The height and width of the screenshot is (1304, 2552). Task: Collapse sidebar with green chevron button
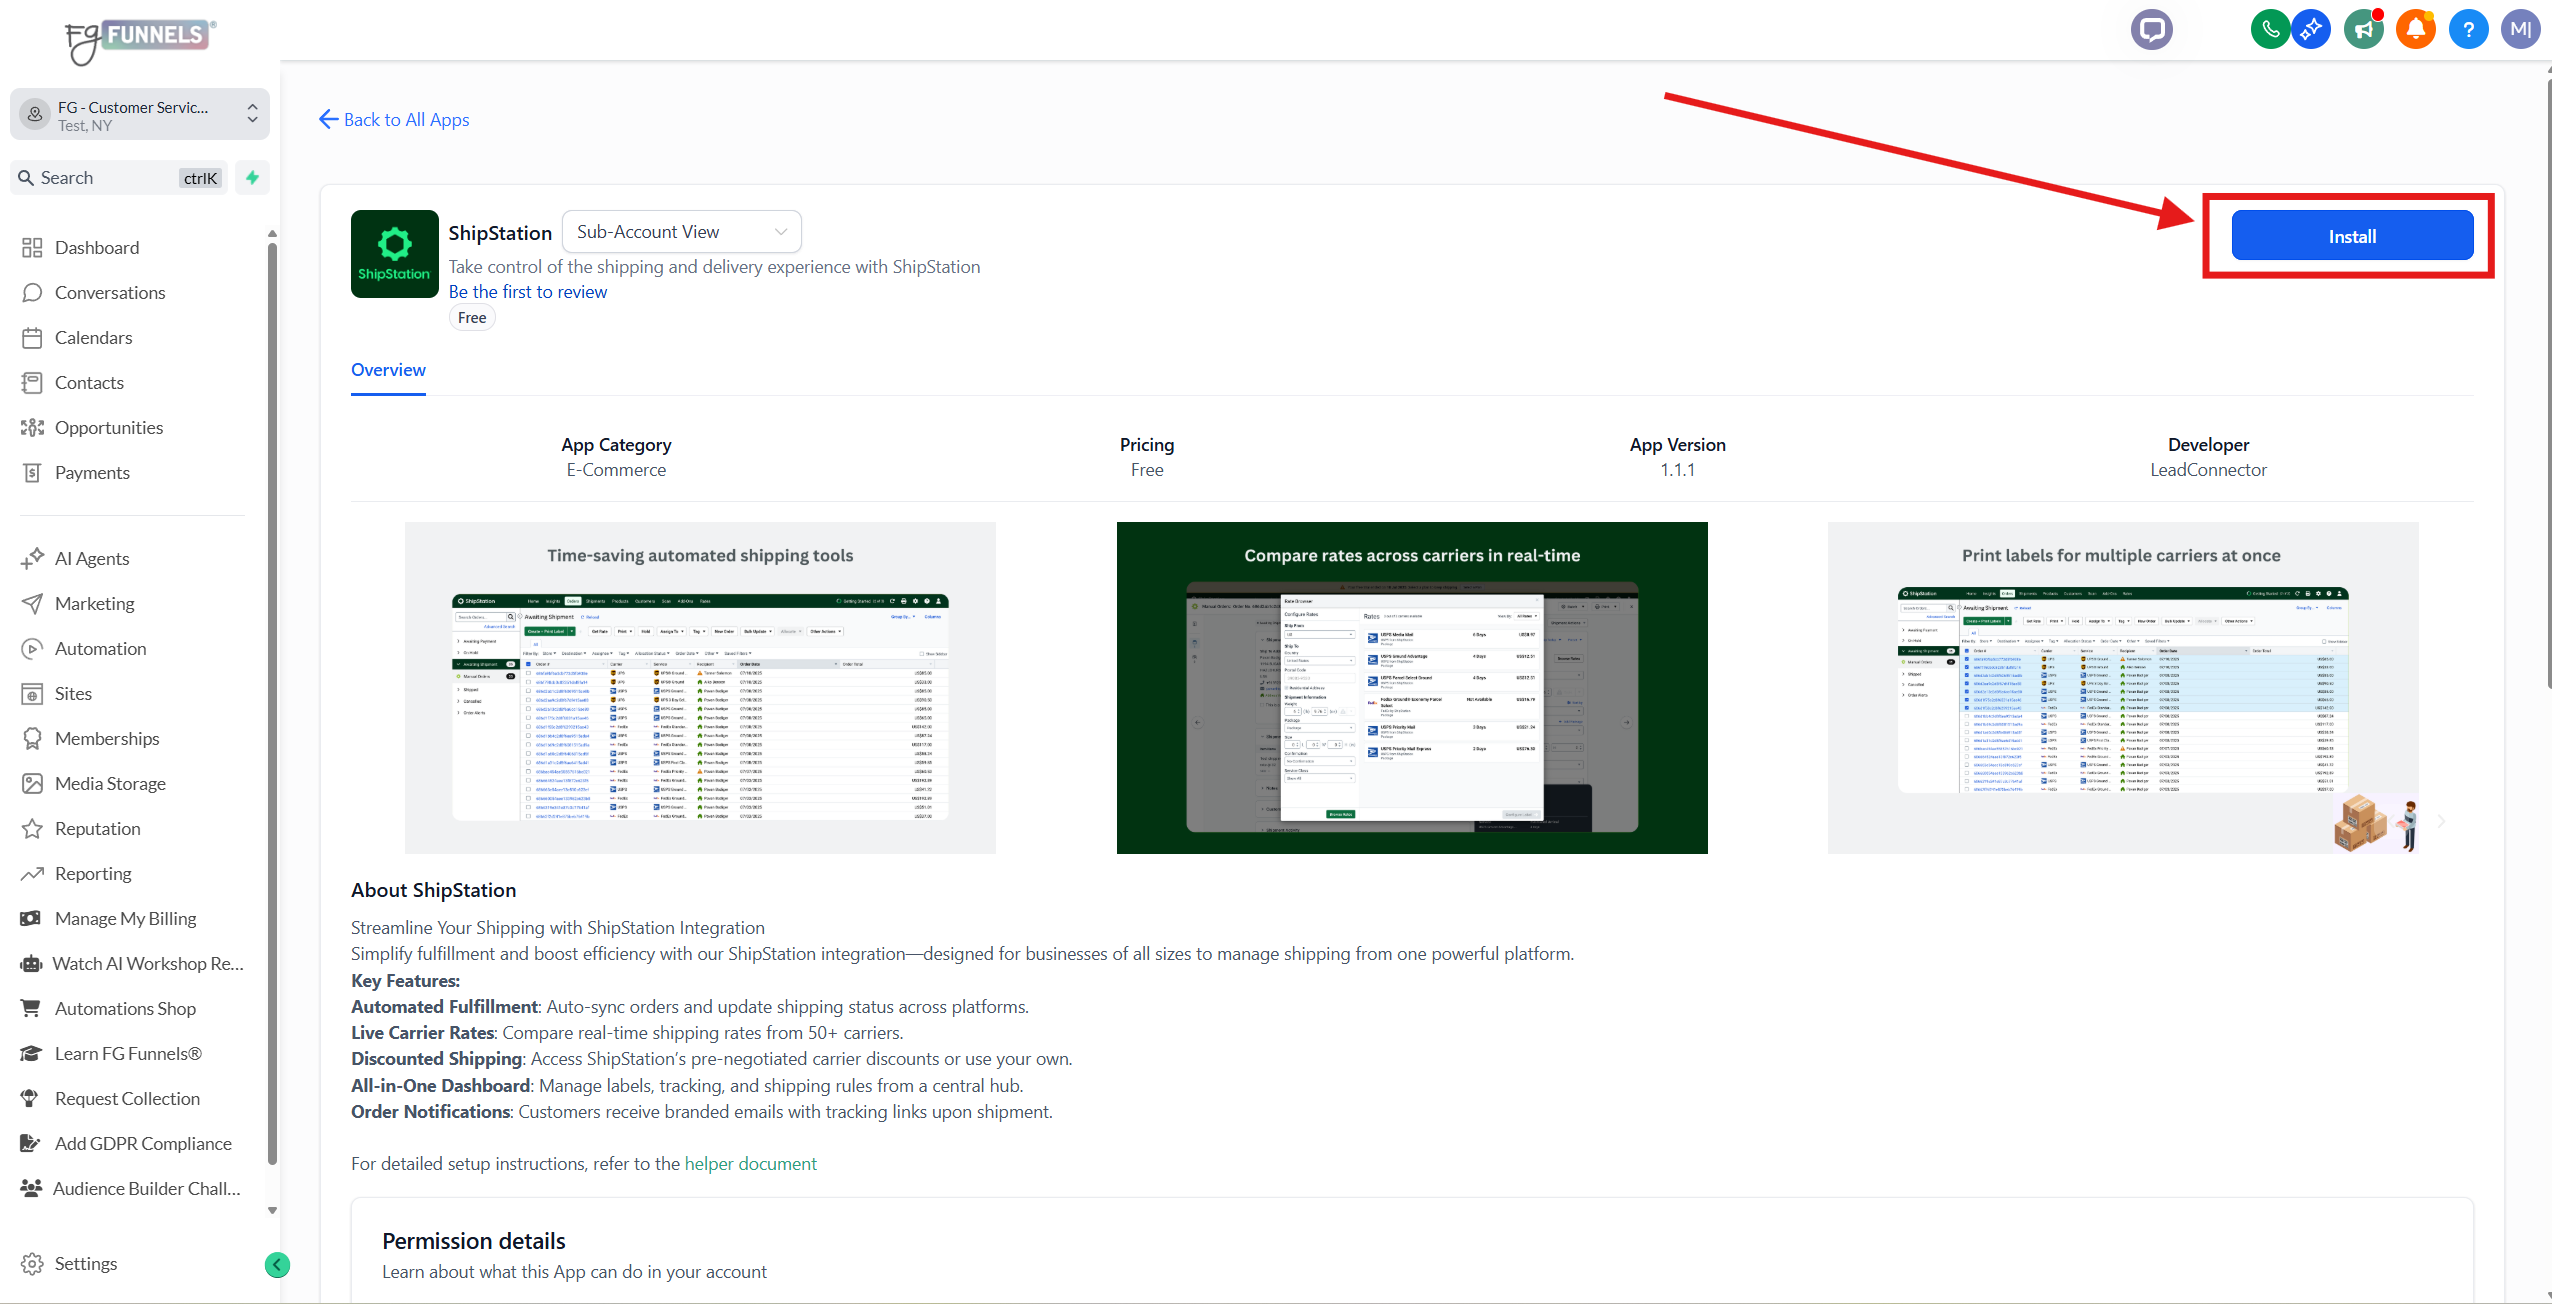coord(277,1265)
